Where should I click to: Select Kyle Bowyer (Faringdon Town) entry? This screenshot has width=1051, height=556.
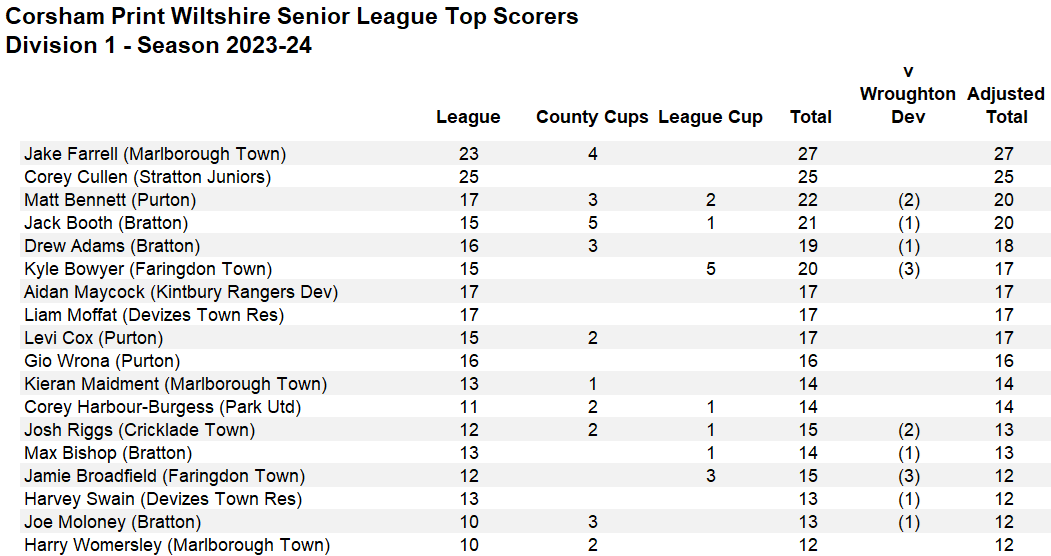coord(148,269)
